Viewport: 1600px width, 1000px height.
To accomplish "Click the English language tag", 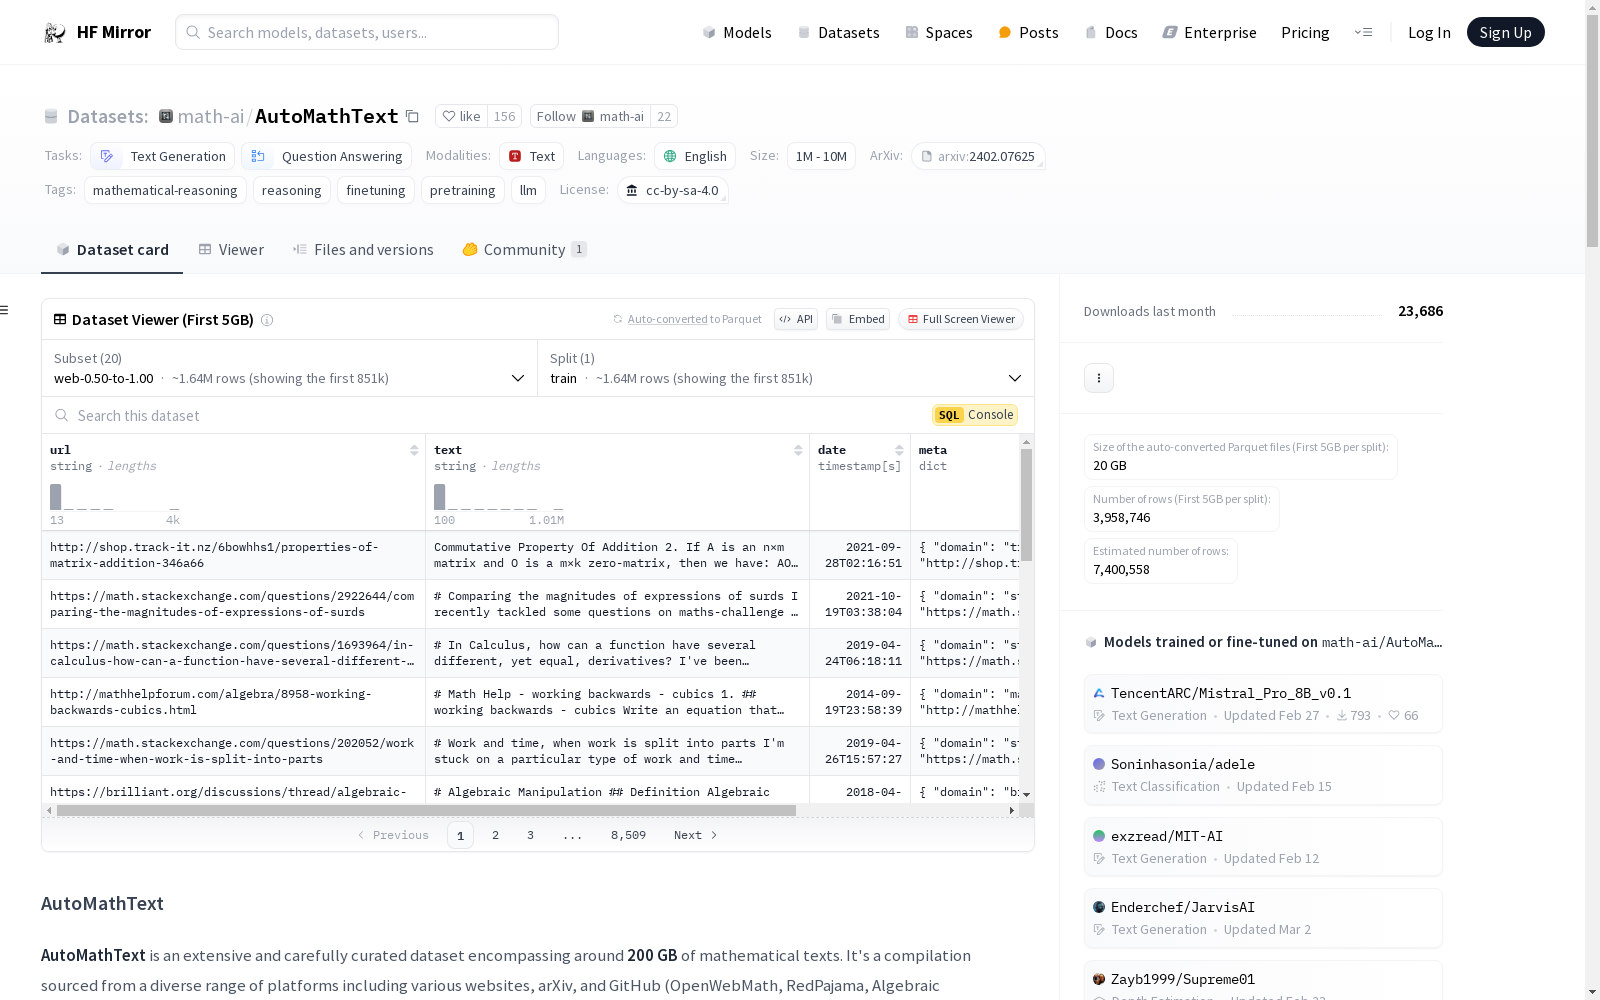I will point(695,156).
